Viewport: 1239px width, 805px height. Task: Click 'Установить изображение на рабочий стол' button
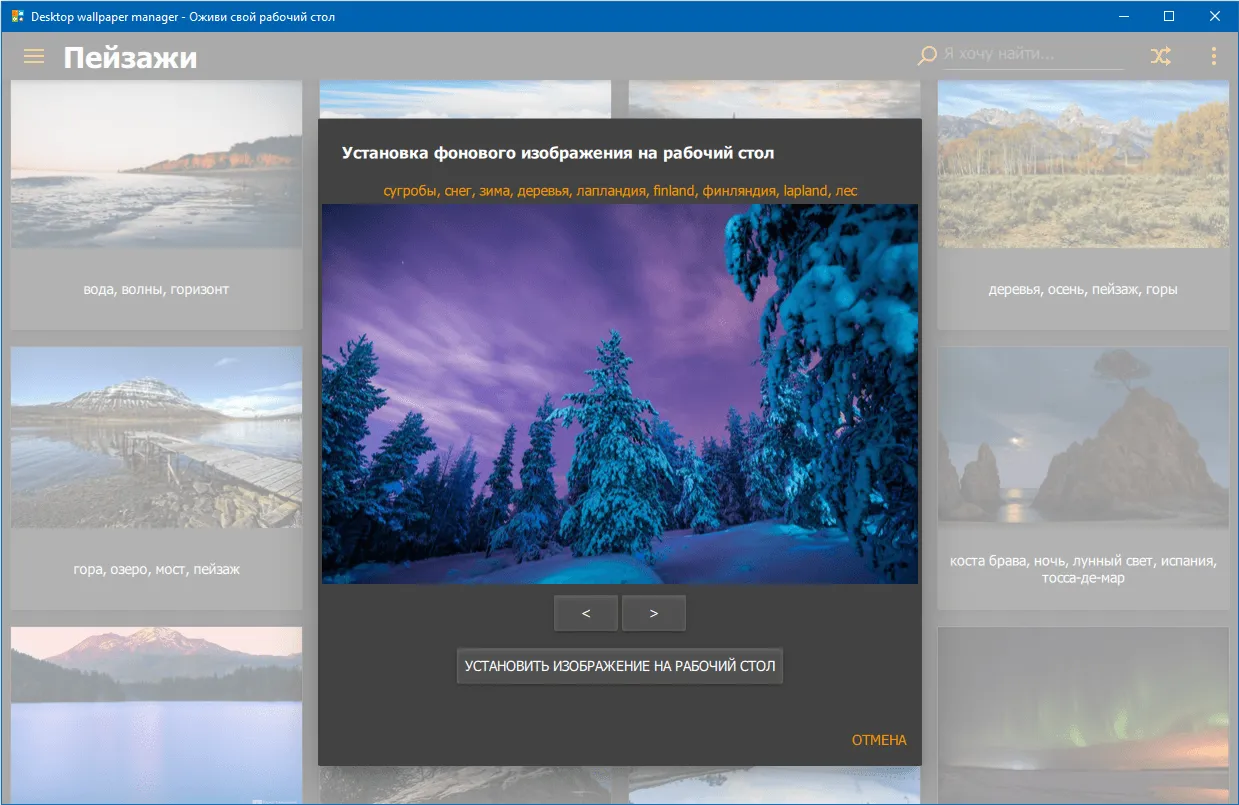[x=620, y=666]
